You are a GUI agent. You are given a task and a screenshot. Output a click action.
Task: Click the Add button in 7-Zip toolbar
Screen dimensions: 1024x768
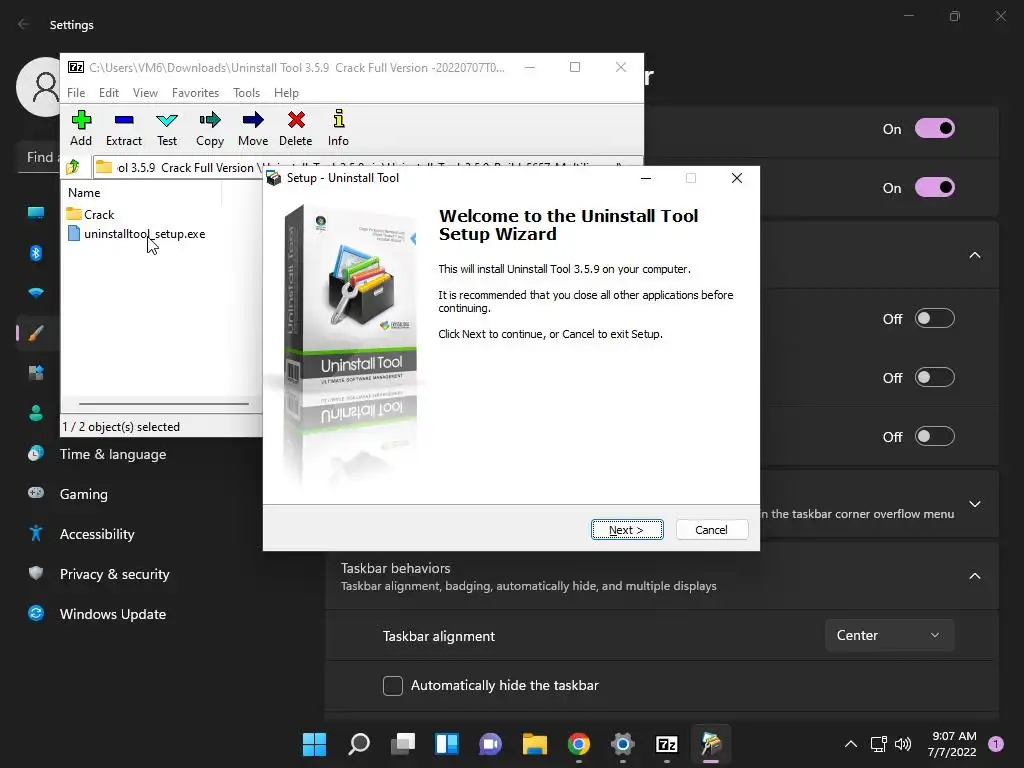(81, 128)
